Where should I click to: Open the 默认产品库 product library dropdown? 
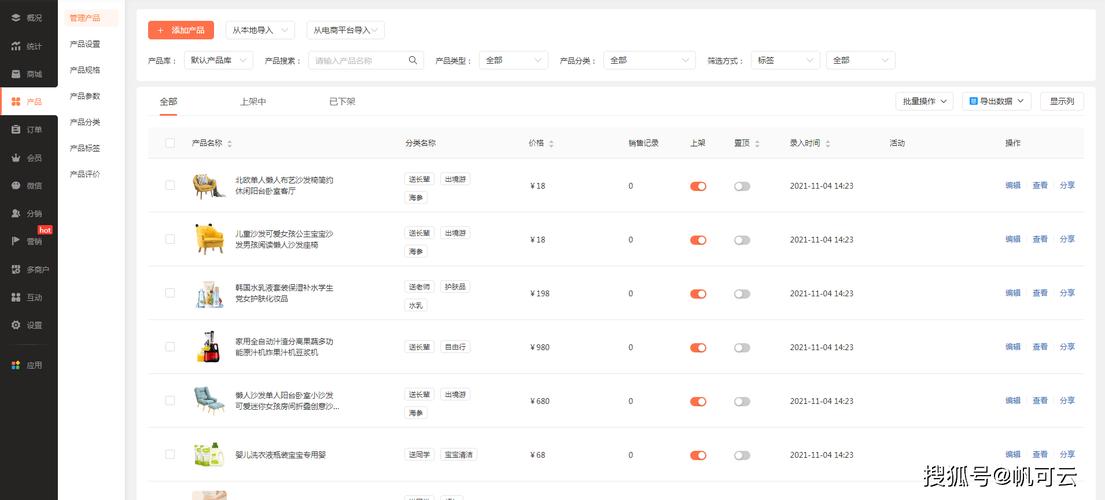218,61
